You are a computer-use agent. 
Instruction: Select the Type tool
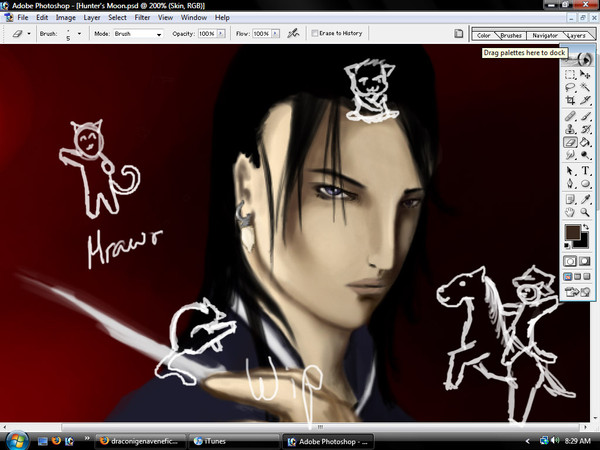[x=585, y=171]
